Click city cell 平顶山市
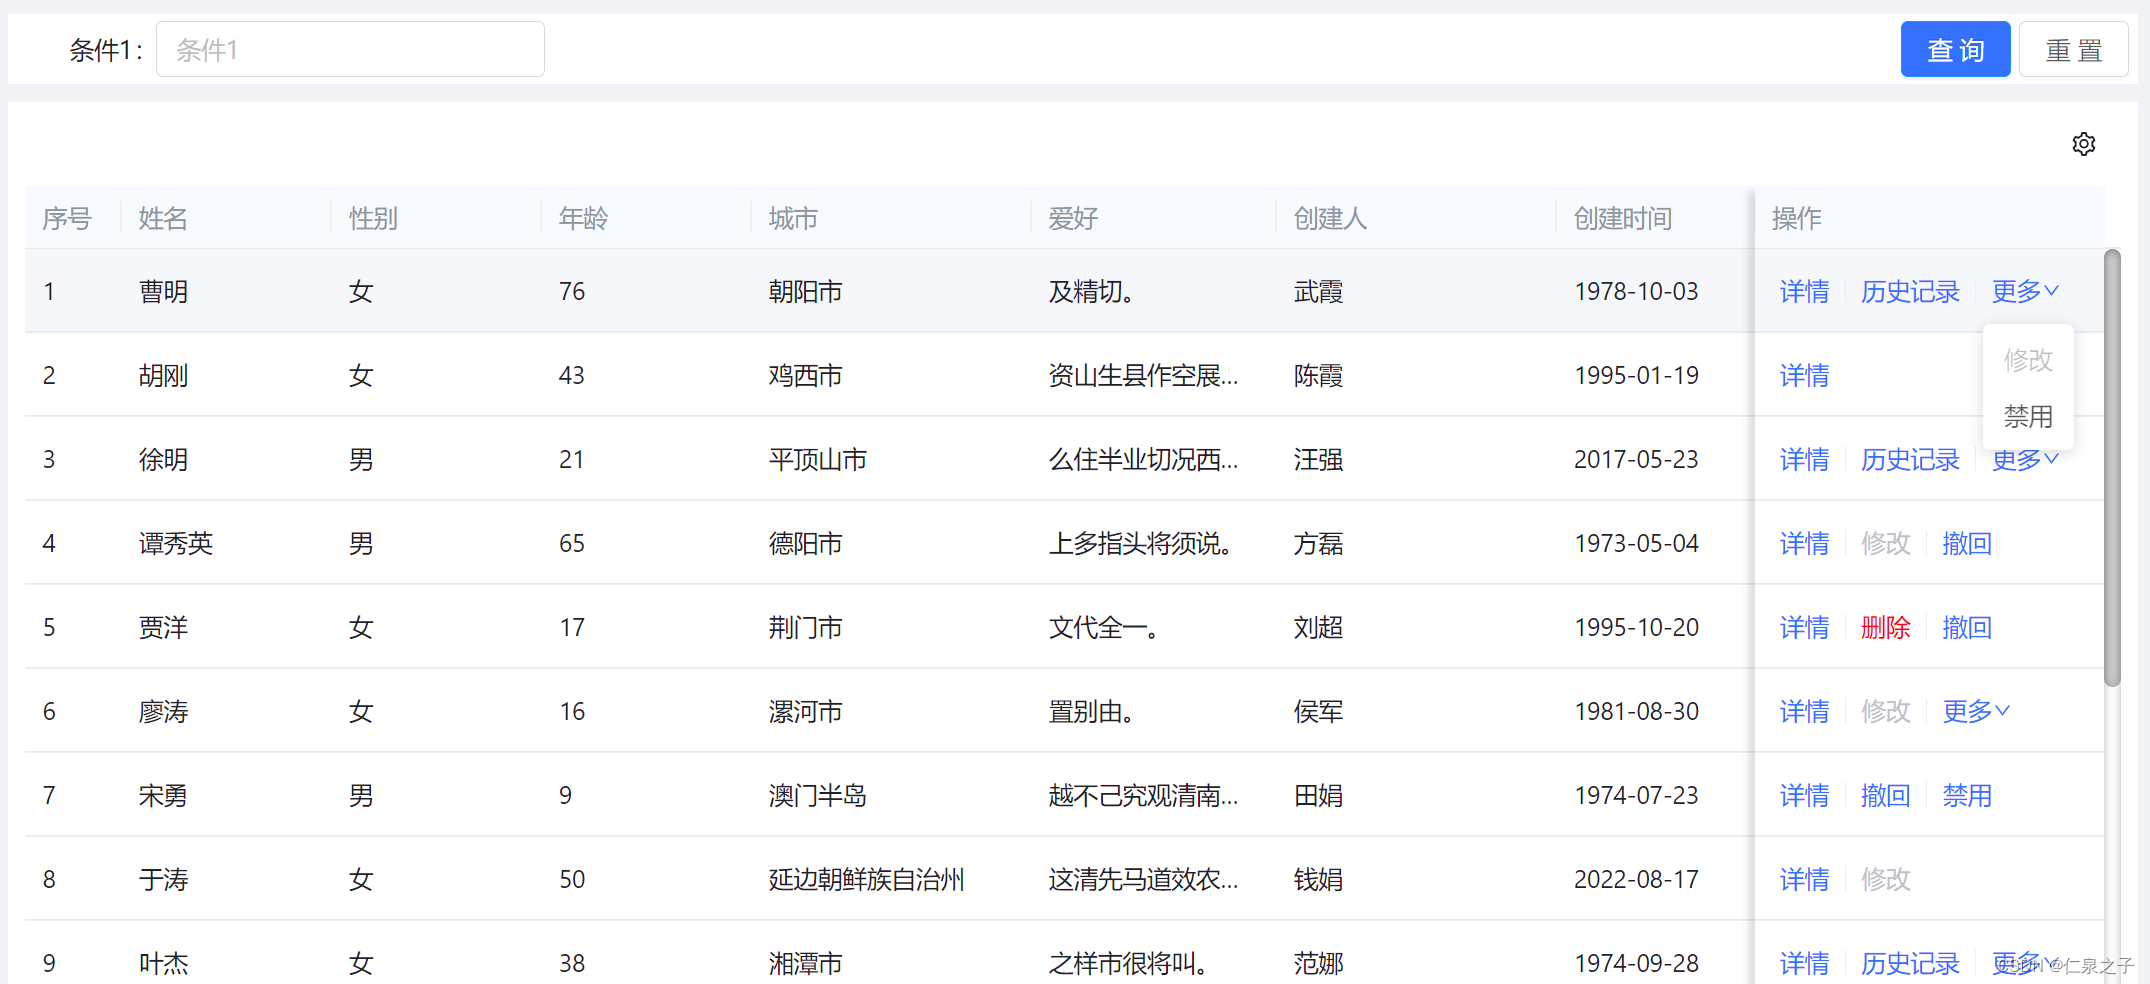This screenshot has width=2150, height=984. [x=817, y=459]
